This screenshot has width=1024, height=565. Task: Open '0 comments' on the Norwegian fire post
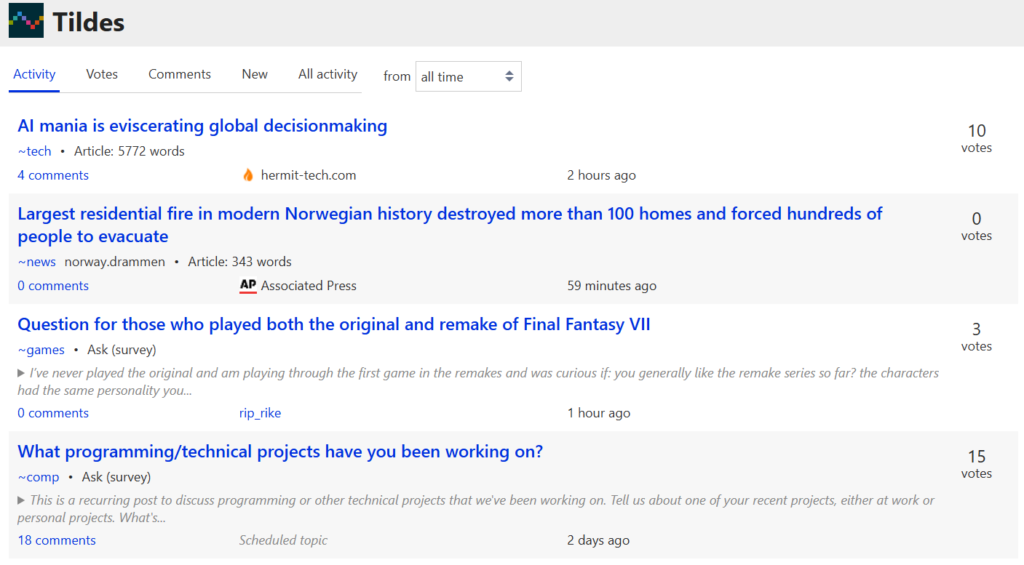pos(53,285)
